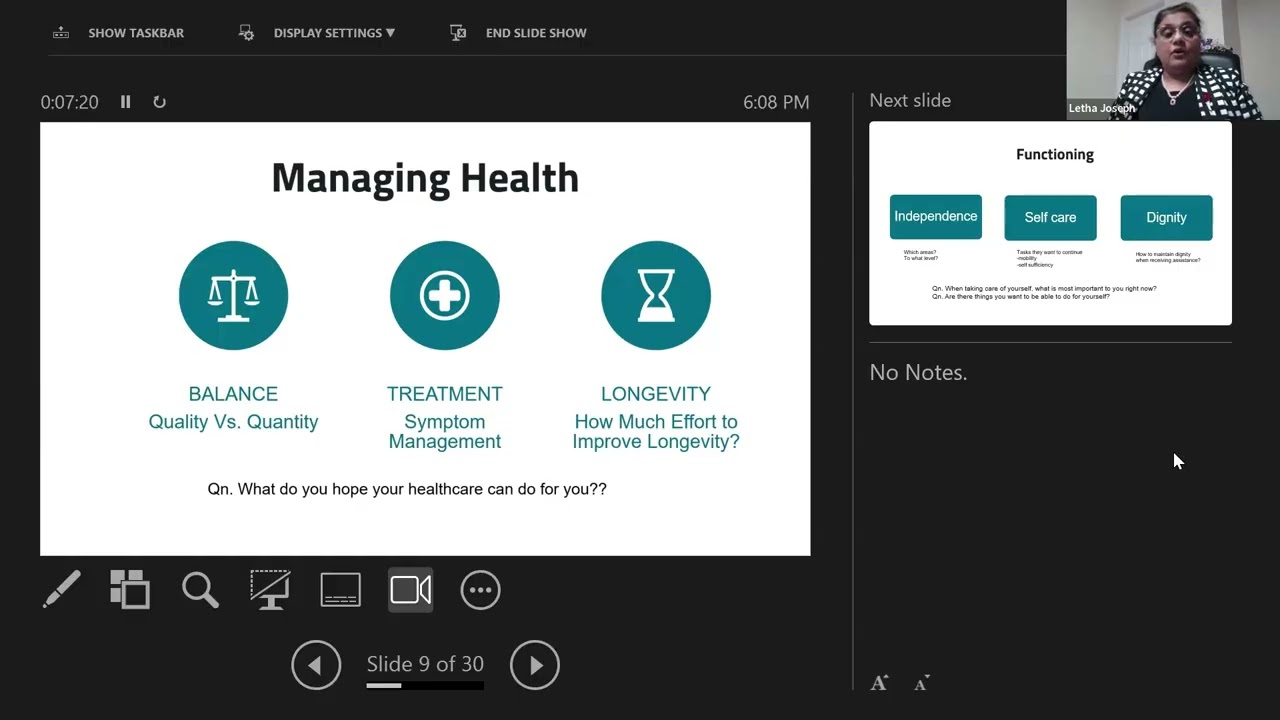Click the 'Quality Vs. Quantity' text
1280x720 pixels.
[233, 422]
